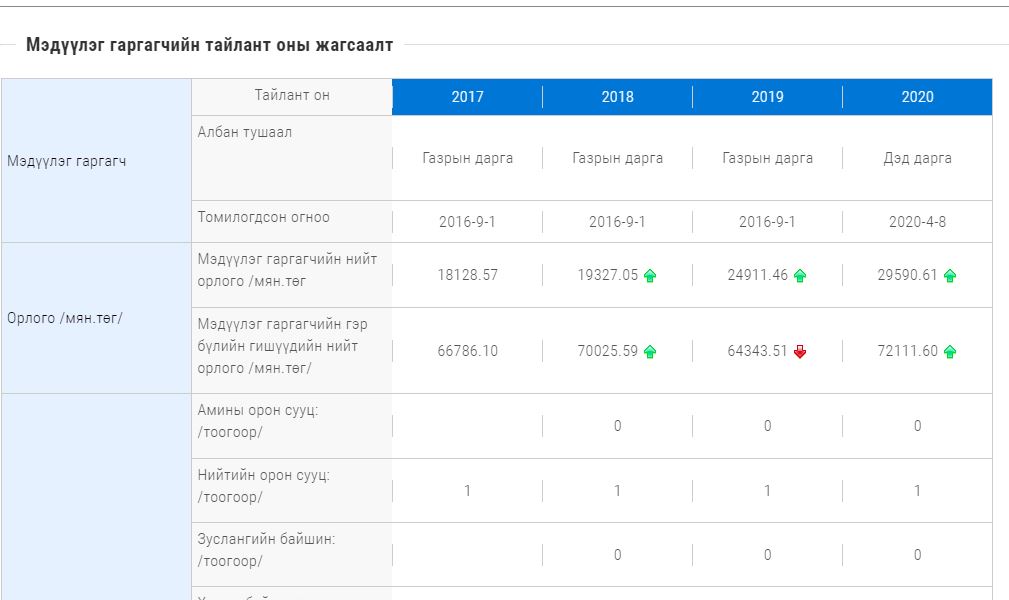Click green up arrow beside 19327.05

[650, 276]
